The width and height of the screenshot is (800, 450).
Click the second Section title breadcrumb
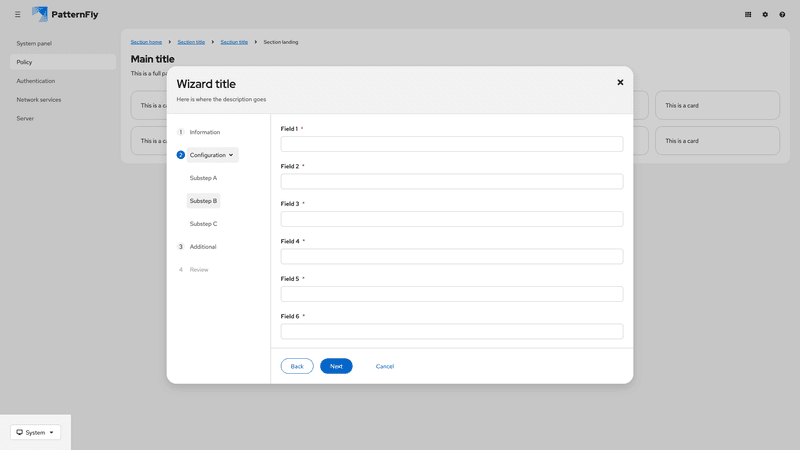[234, 42]
